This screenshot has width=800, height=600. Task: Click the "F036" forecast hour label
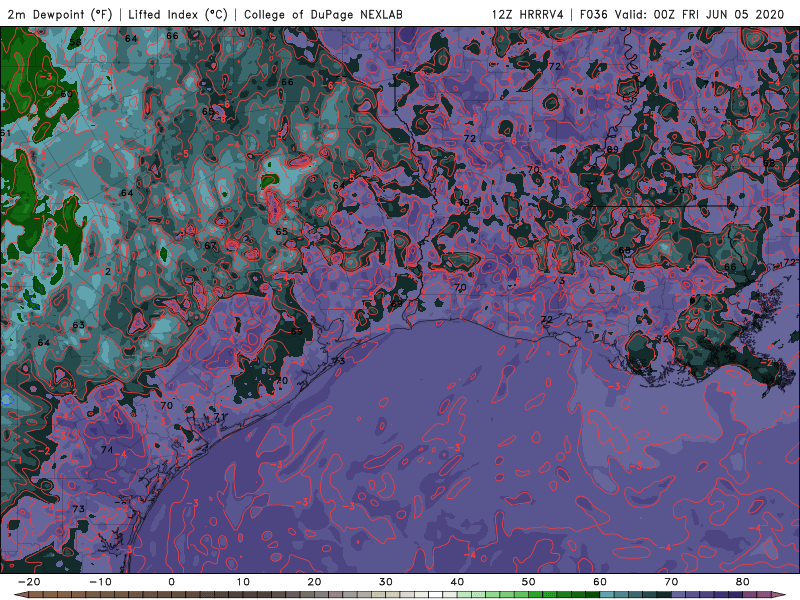(593, 14)
